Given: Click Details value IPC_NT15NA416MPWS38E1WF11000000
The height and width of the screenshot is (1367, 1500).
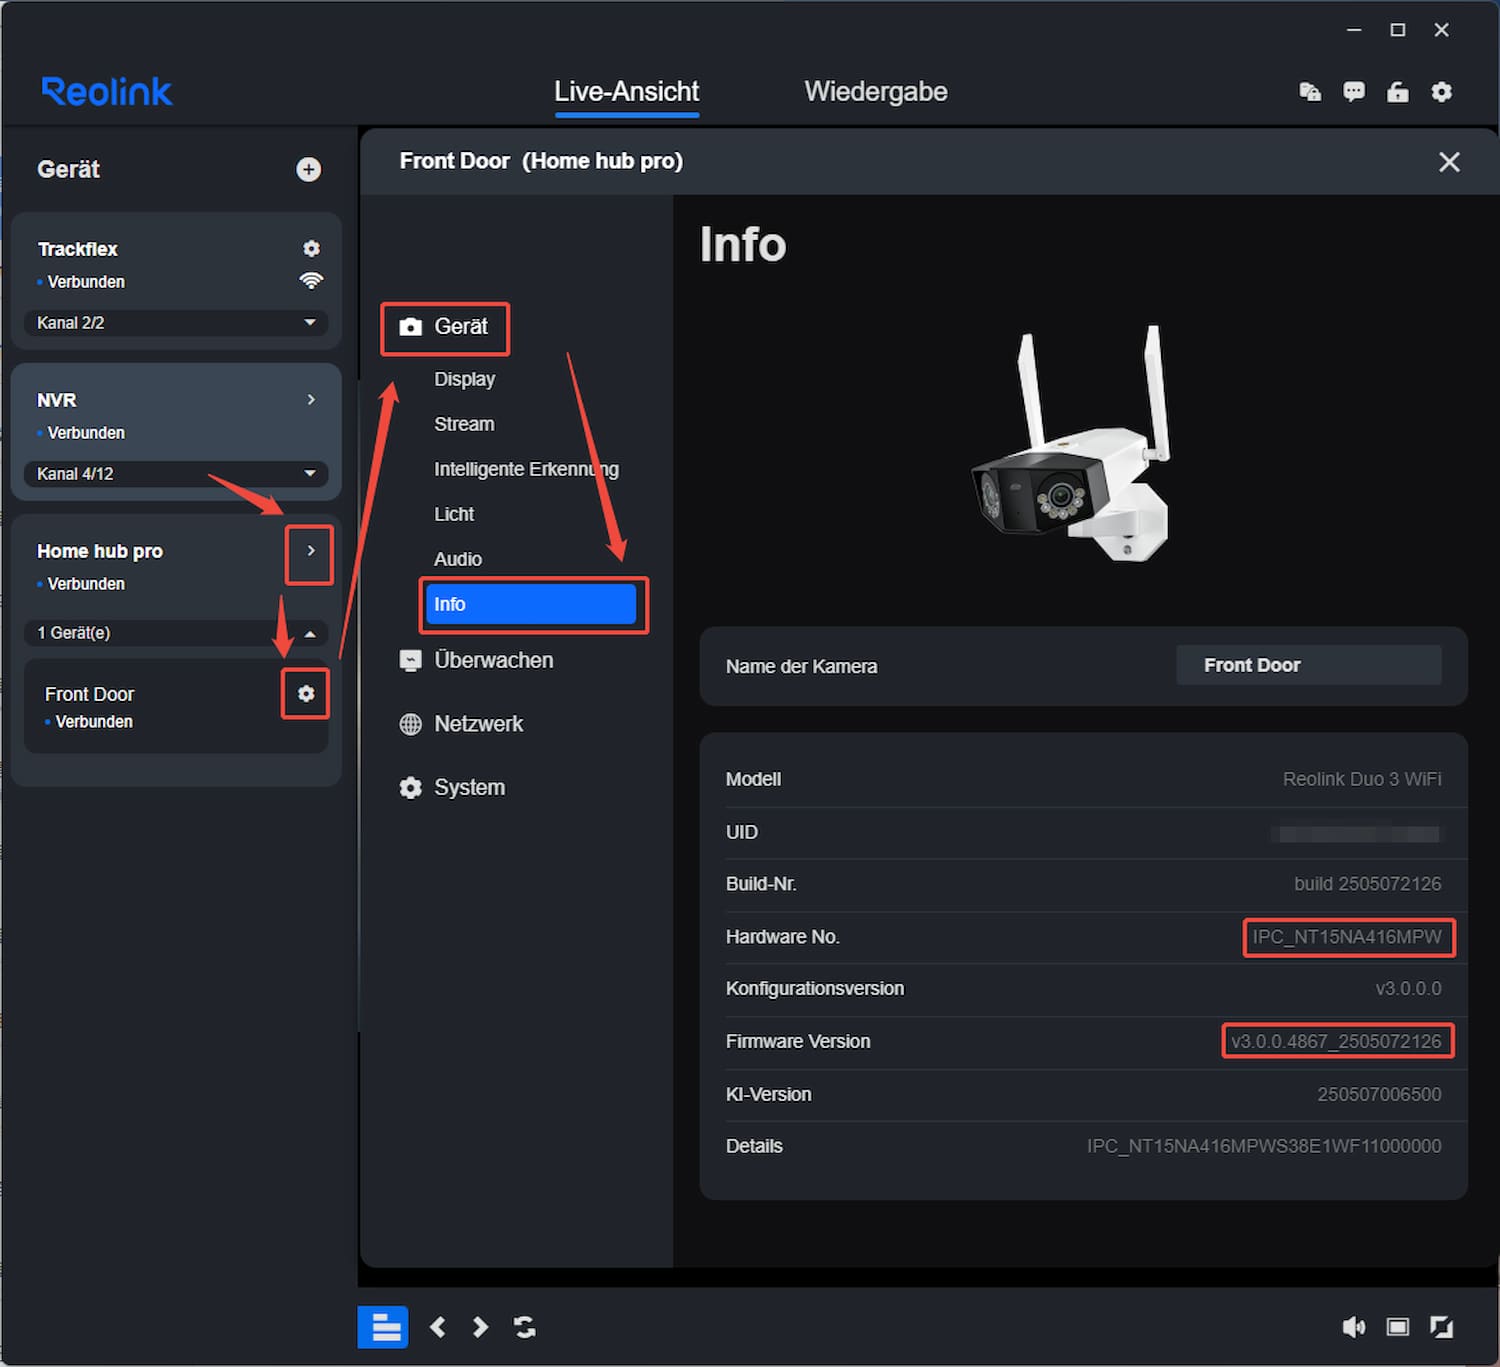Looking at the screenshot, I should click(1264, 1146).
